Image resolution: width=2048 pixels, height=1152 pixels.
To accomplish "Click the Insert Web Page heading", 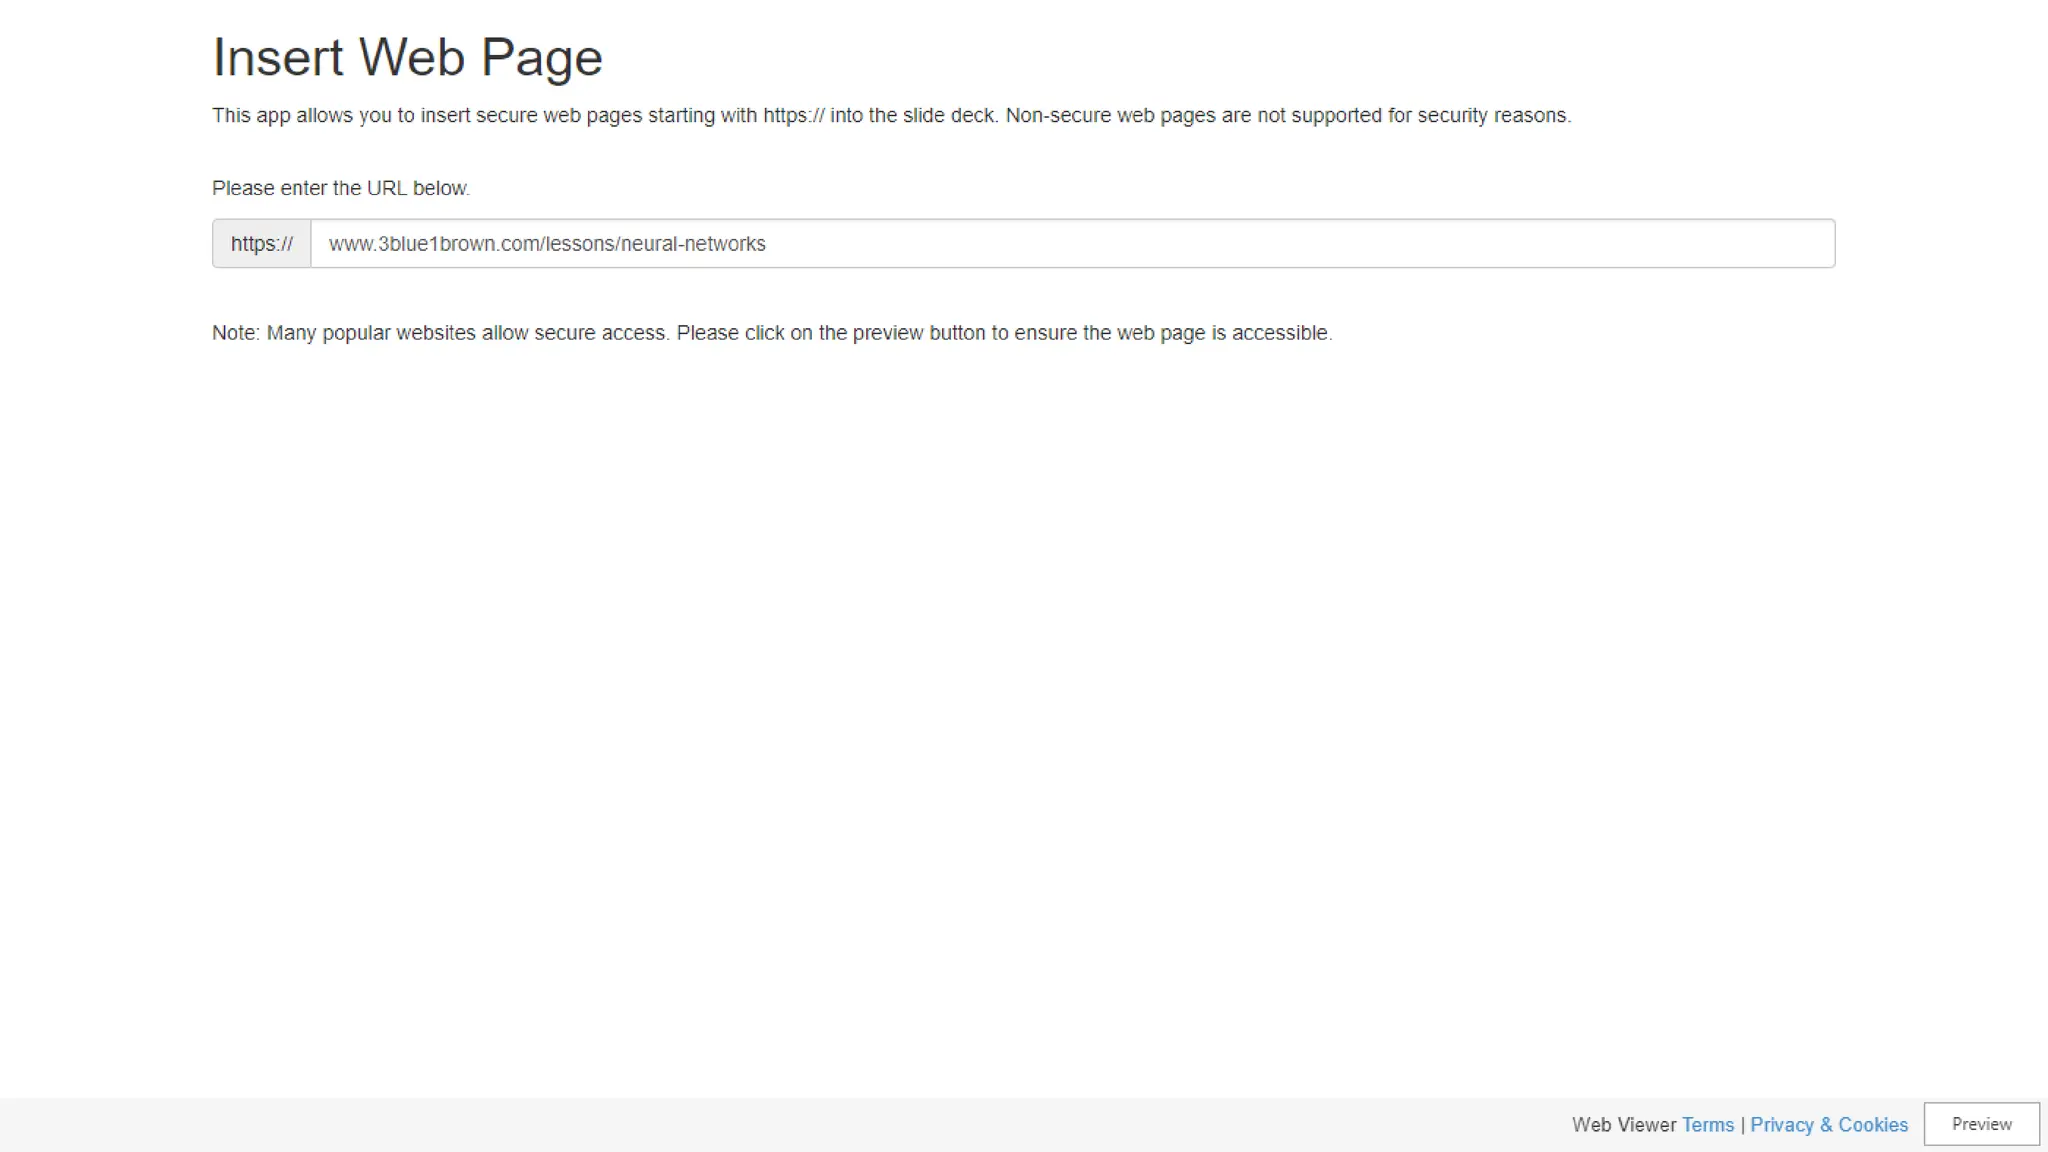I will click(x=407, y=57).
